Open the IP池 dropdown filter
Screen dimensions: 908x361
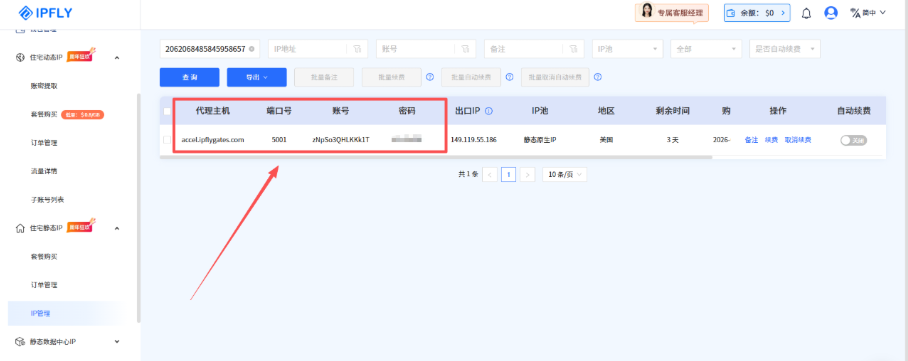[628, 49]
